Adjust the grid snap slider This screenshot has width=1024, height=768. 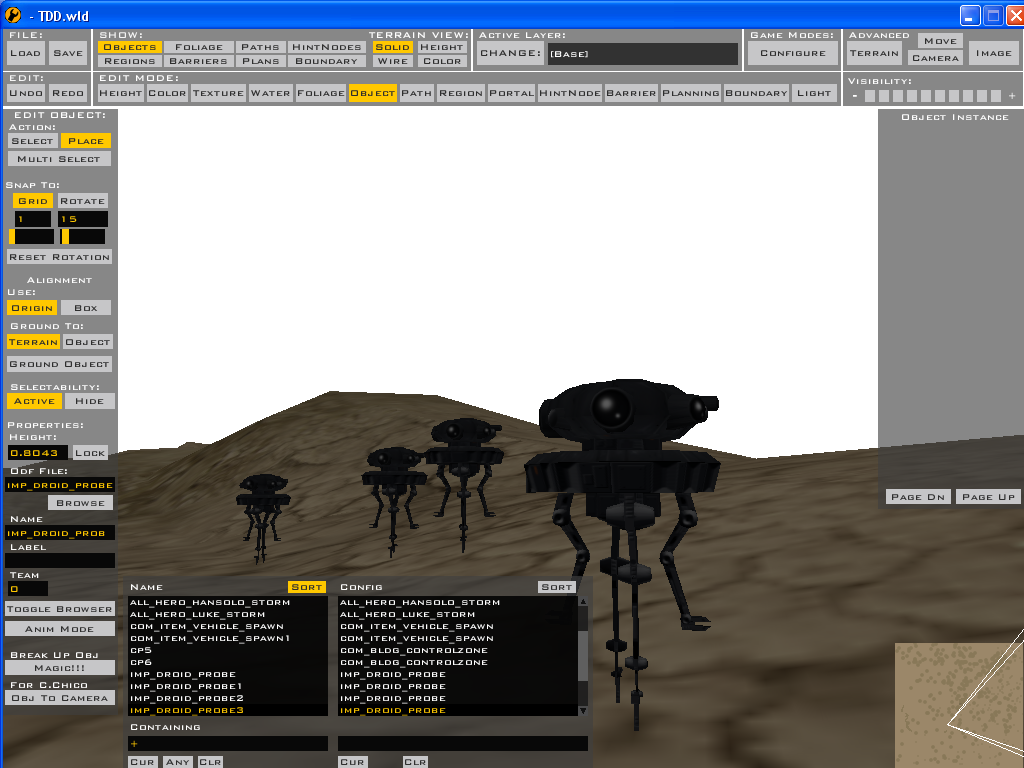tap(31, 236)
